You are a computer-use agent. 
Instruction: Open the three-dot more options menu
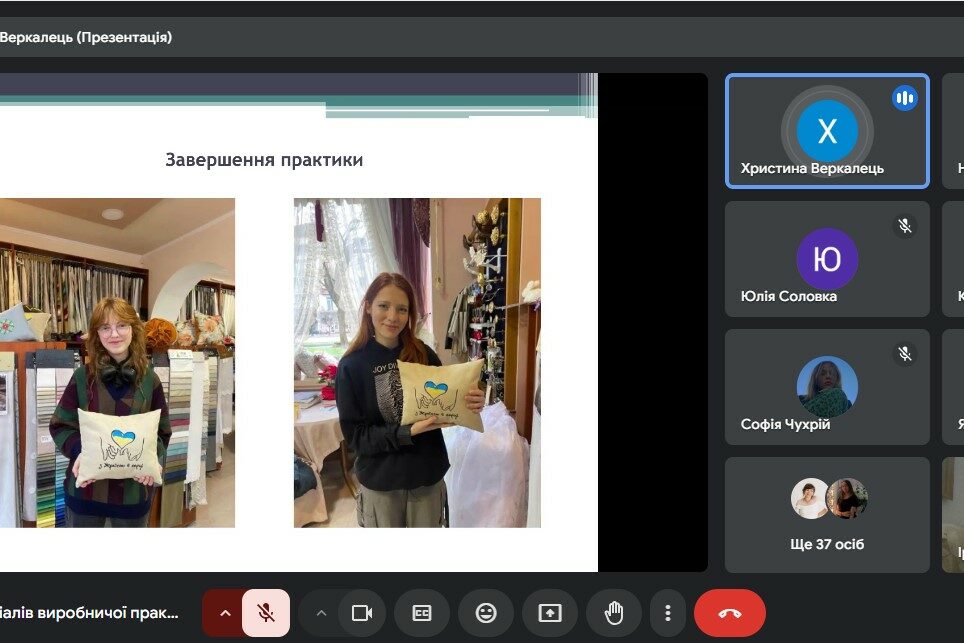(x=668, y=613)
